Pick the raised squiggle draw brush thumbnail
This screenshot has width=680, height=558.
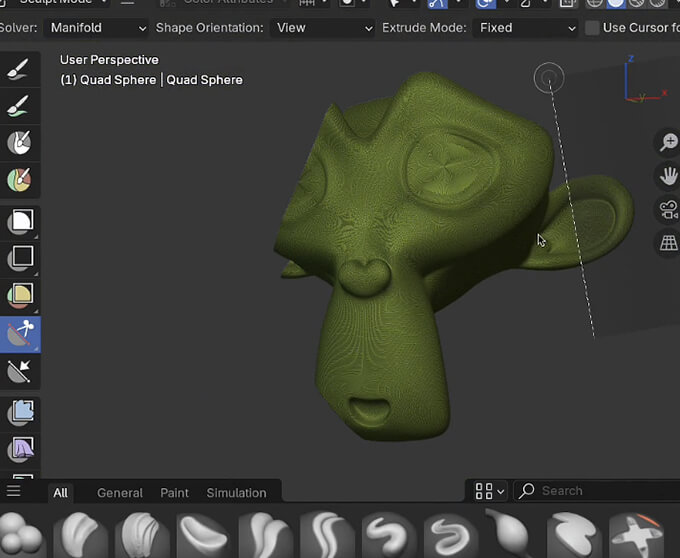(389, 535)
